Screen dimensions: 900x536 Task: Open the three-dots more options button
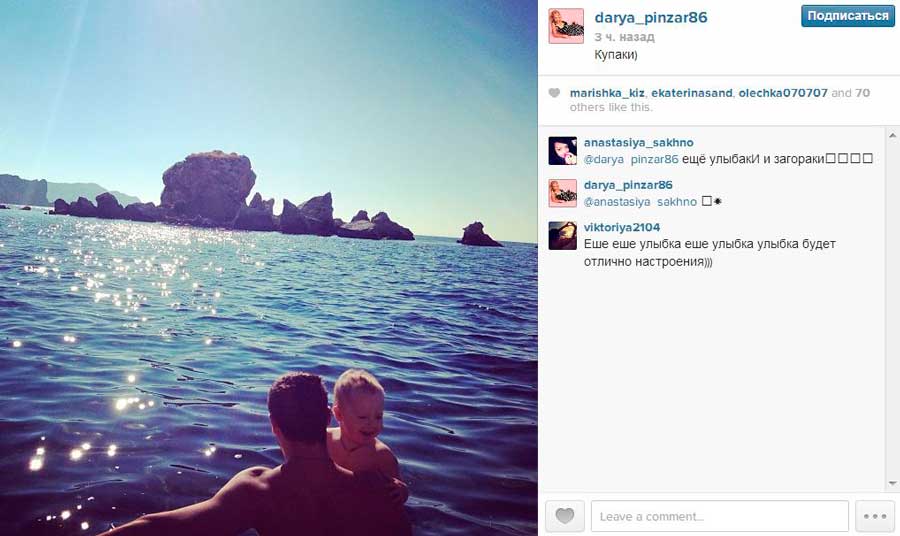click(x=875, y=516)
